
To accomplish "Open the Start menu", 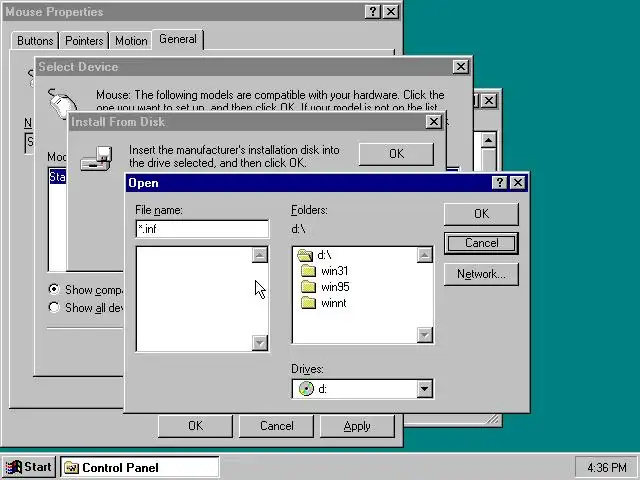I will click(29, 467).
